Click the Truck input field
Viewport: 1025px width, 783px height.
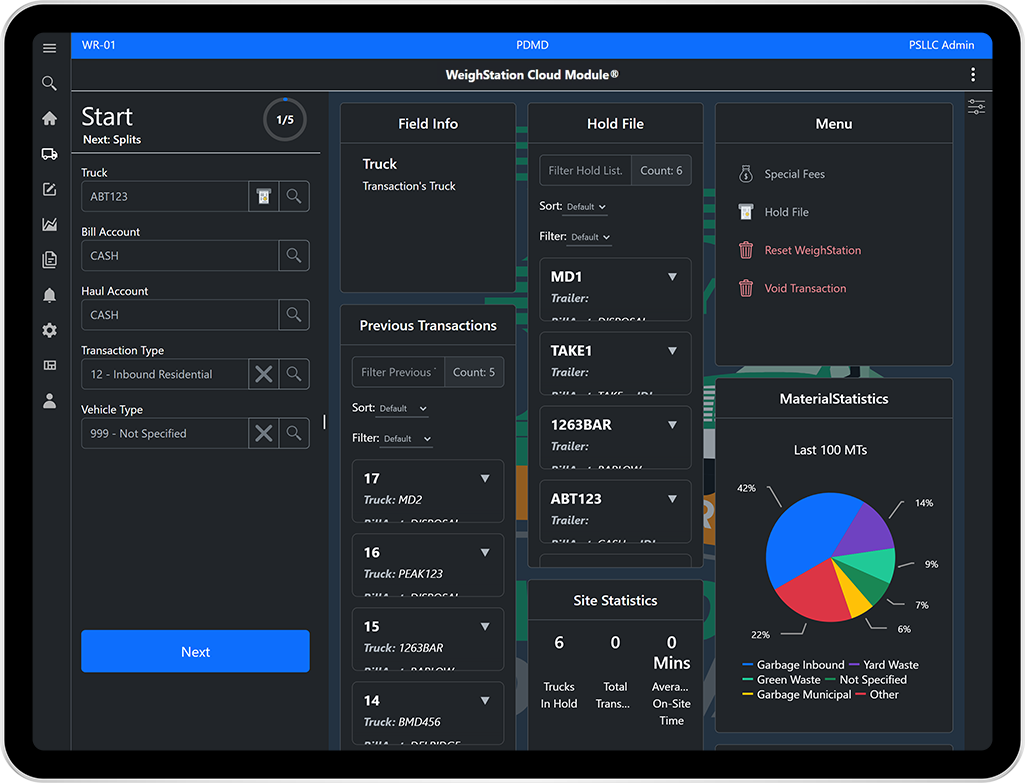(165, 196)
